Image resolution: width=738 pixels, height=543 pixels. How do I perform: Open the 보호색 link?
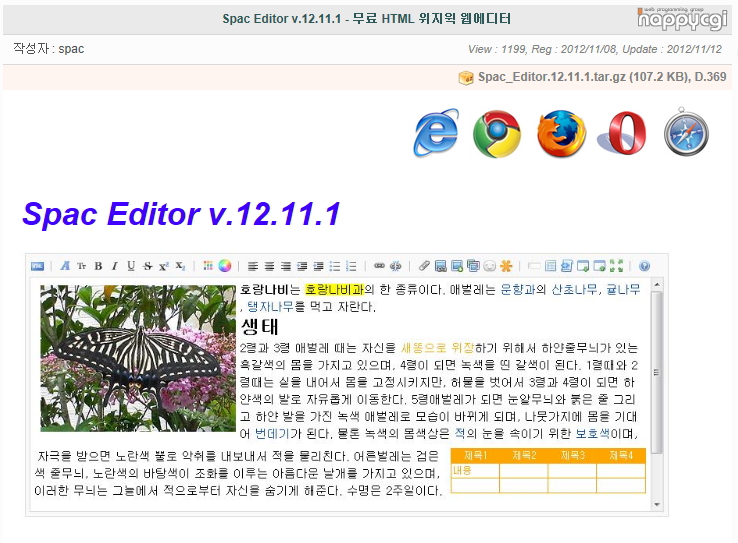593,433
